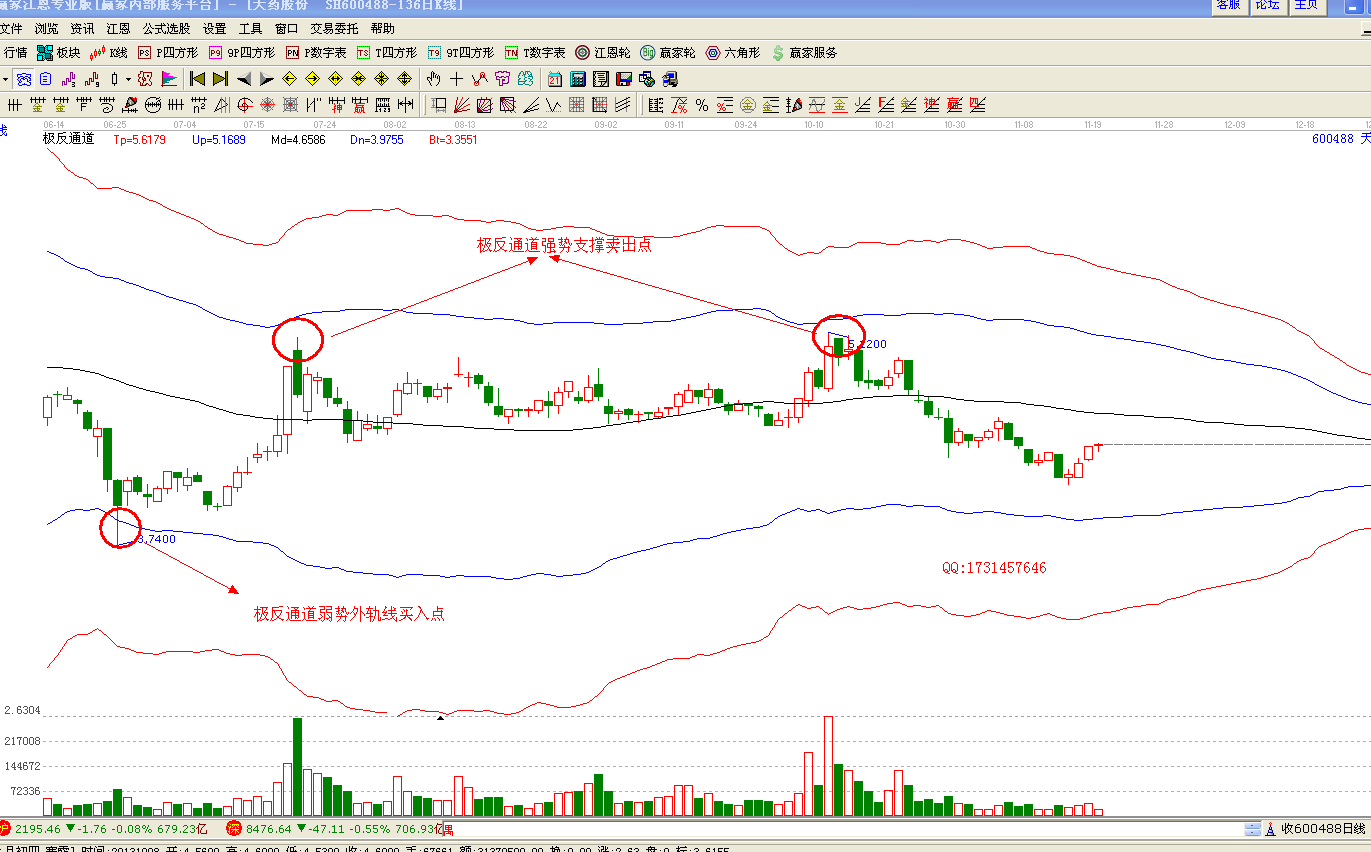Toggle the K线 chart view
Image resolution: width=1371 pixels, height=852 pixels.
tap(109, 53)
